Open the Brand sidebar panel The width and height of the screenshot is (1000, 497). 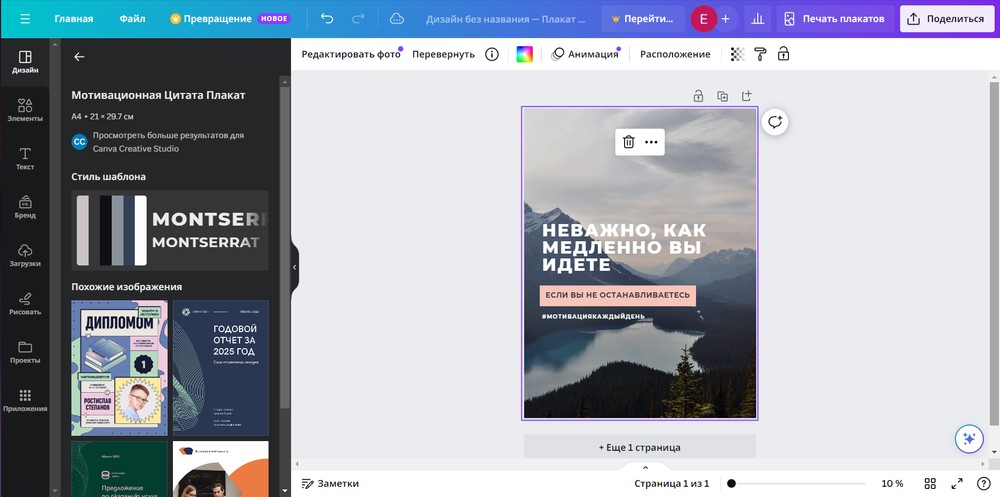(x=25, y=207)
